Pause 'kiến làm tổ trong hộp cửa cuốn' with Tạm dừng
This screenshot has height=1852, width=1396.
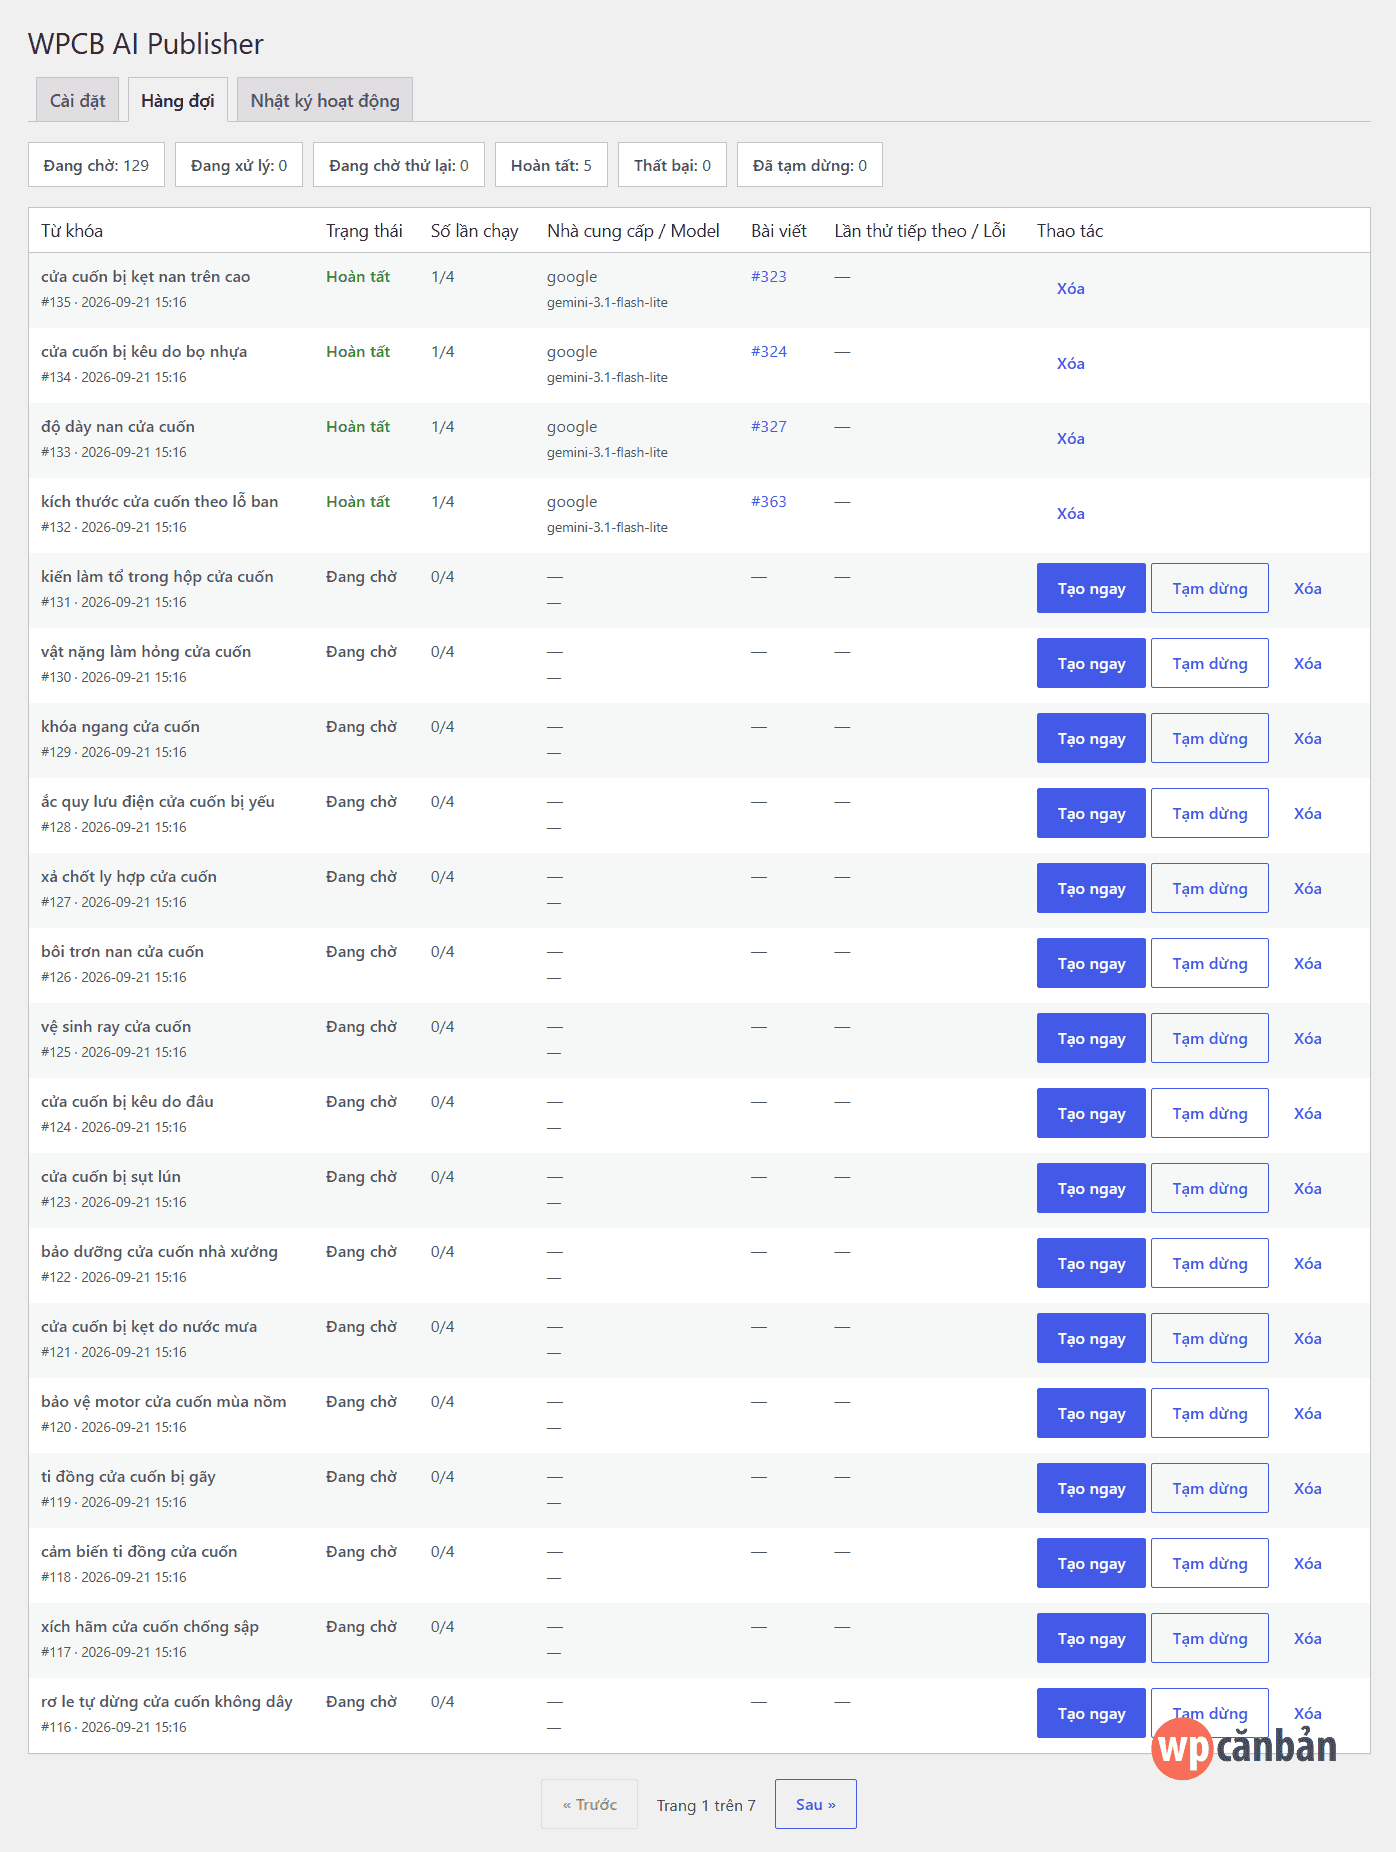pyautogui.click(x=1210, y=588)
